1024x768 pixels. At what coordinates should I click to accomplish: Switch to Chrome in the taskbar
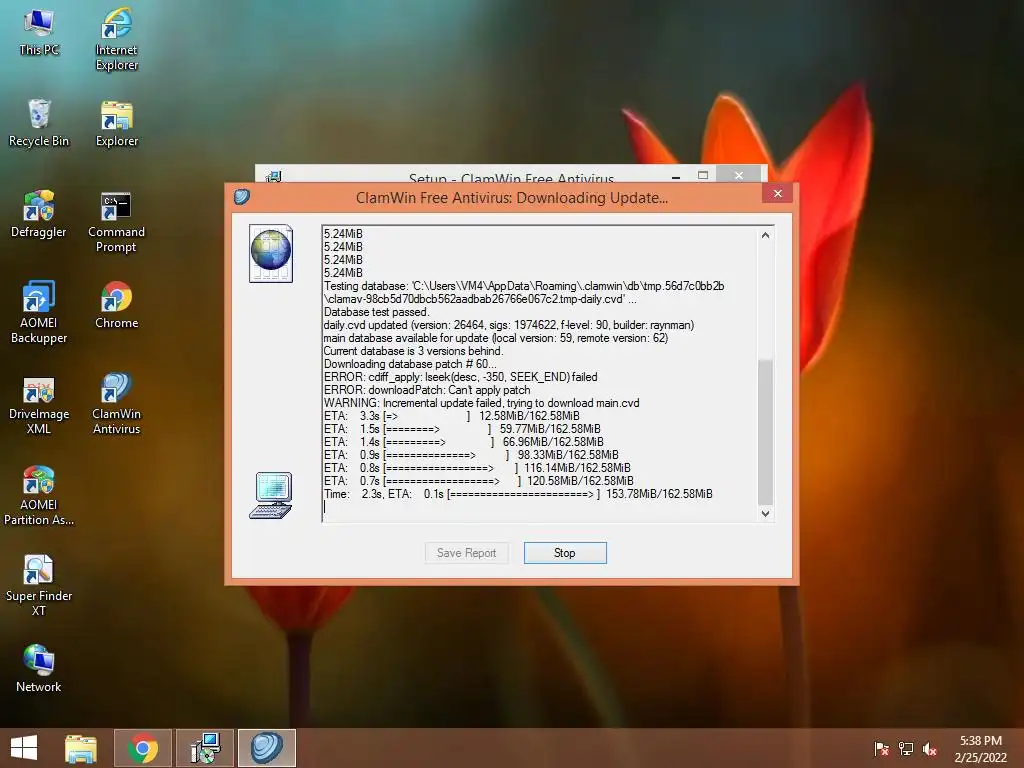[143, 748]
